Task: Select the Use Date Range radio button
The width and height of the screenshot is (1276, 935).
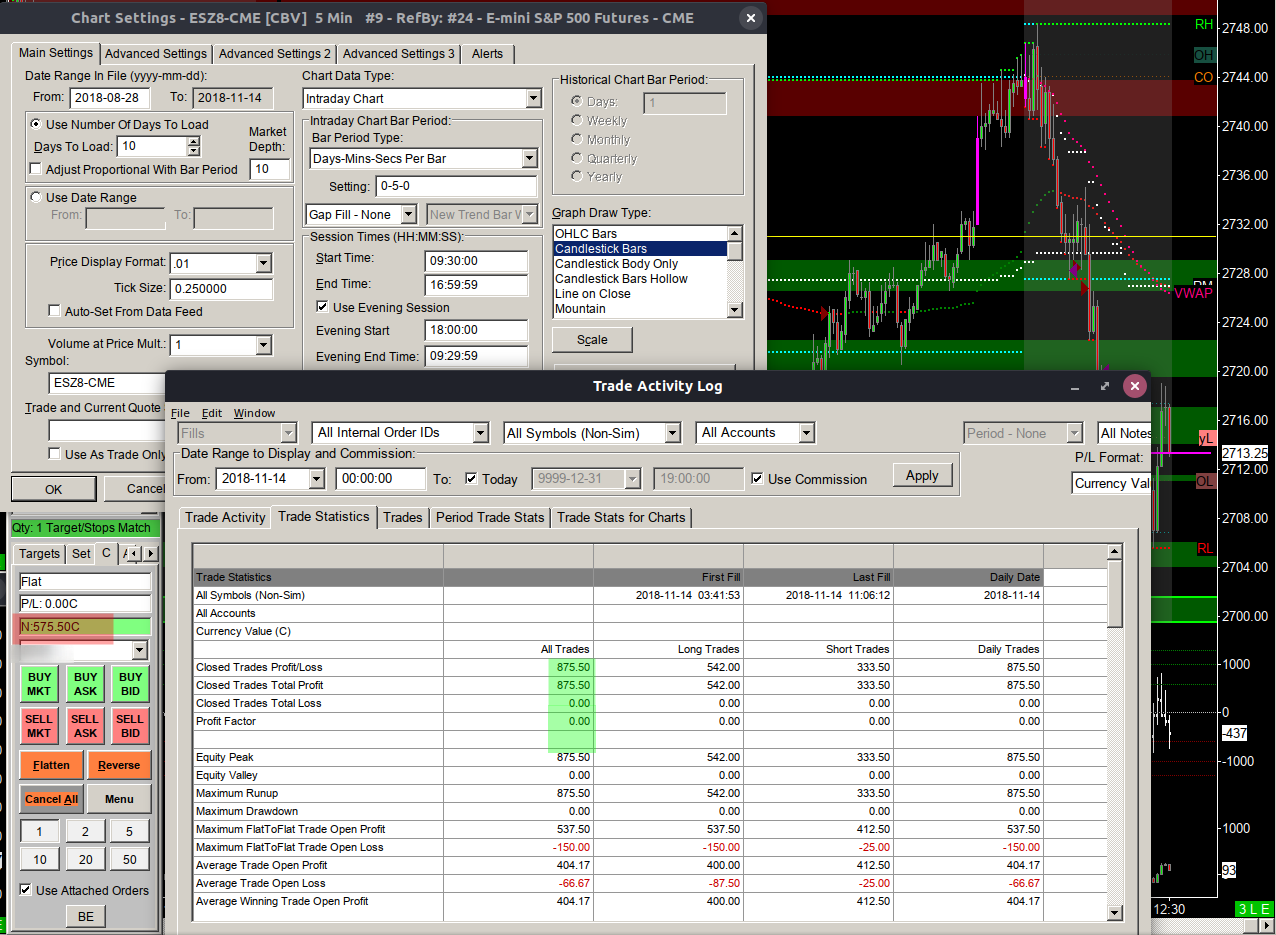Action: tap(37, 198)
